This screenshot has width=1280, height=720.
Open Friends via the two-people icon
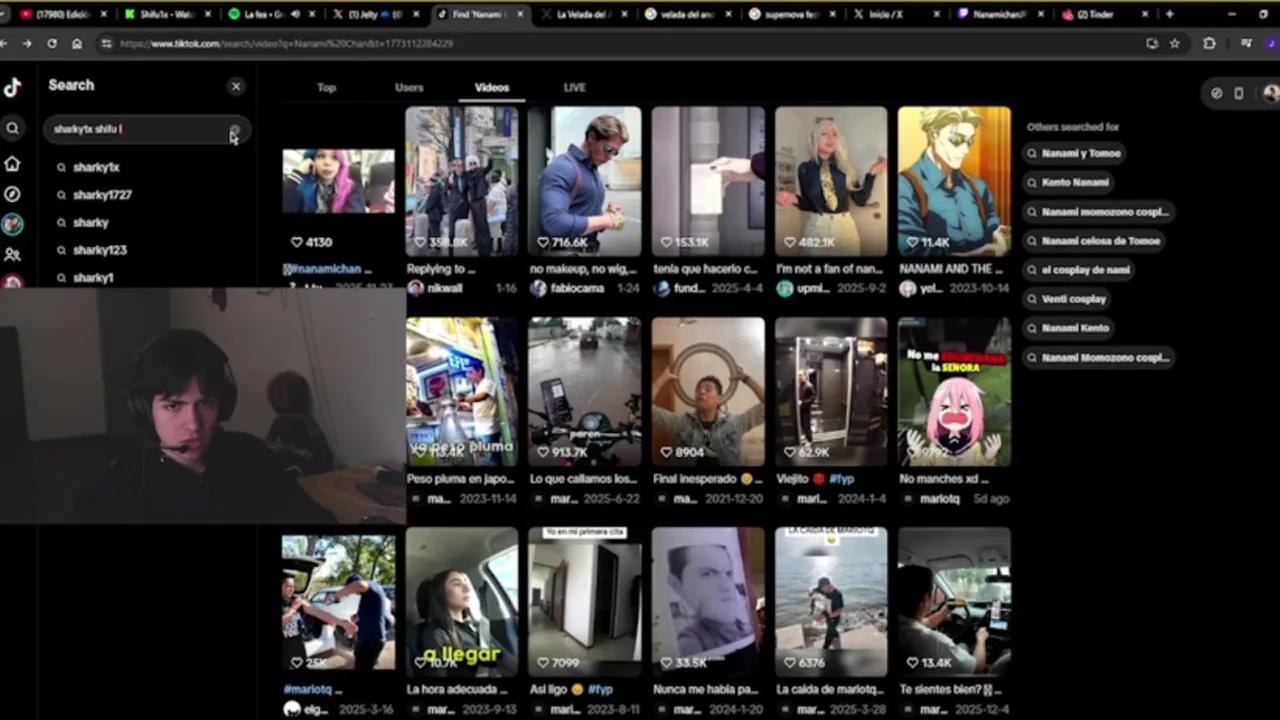click(x=12, y=255)
